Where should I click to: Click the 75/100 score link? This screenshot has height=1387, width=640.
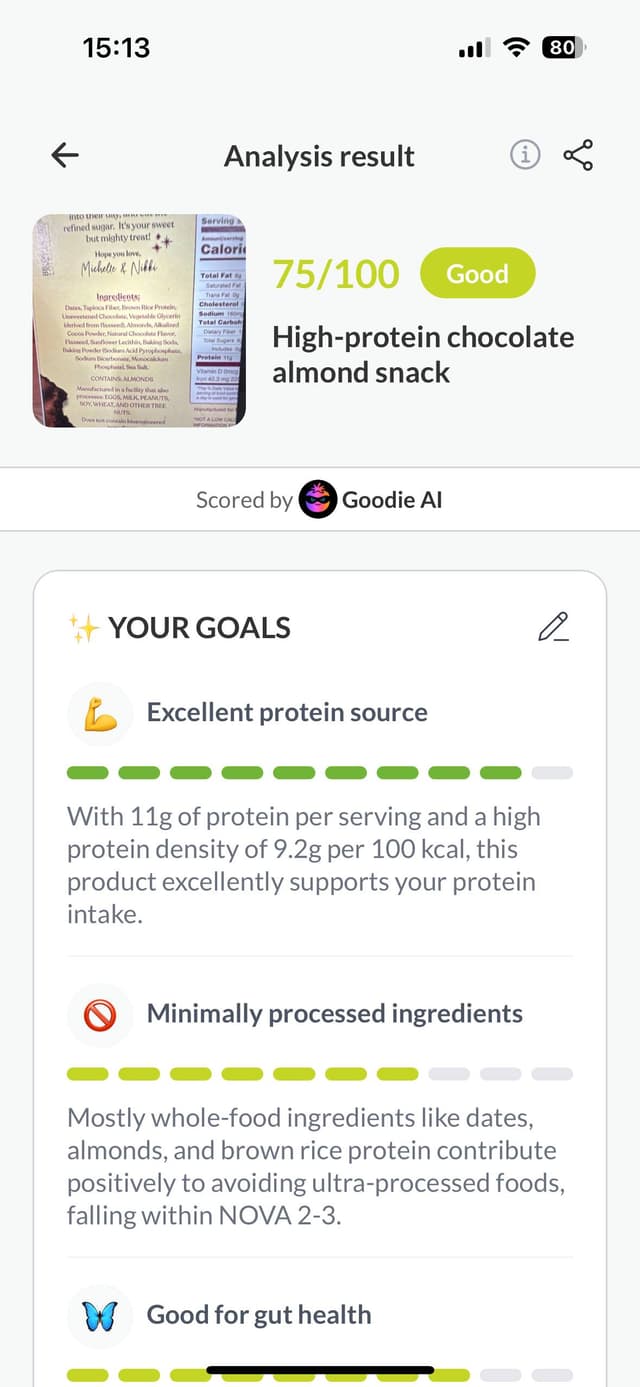(337, 272)
